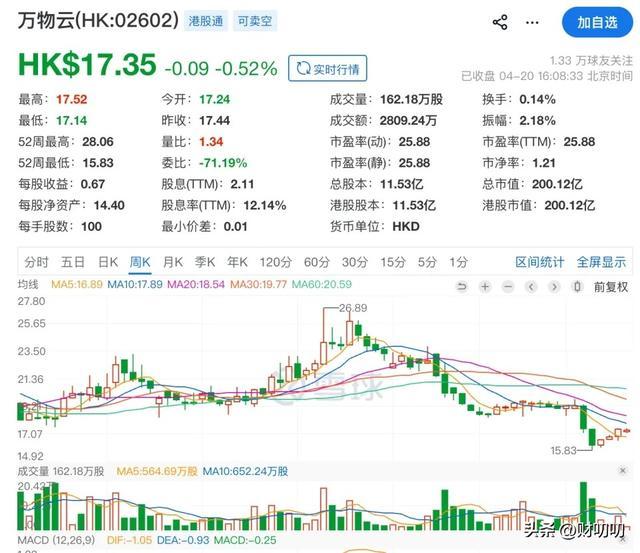Click the 成交额 value 2809.24万

[x=408, y=120]
